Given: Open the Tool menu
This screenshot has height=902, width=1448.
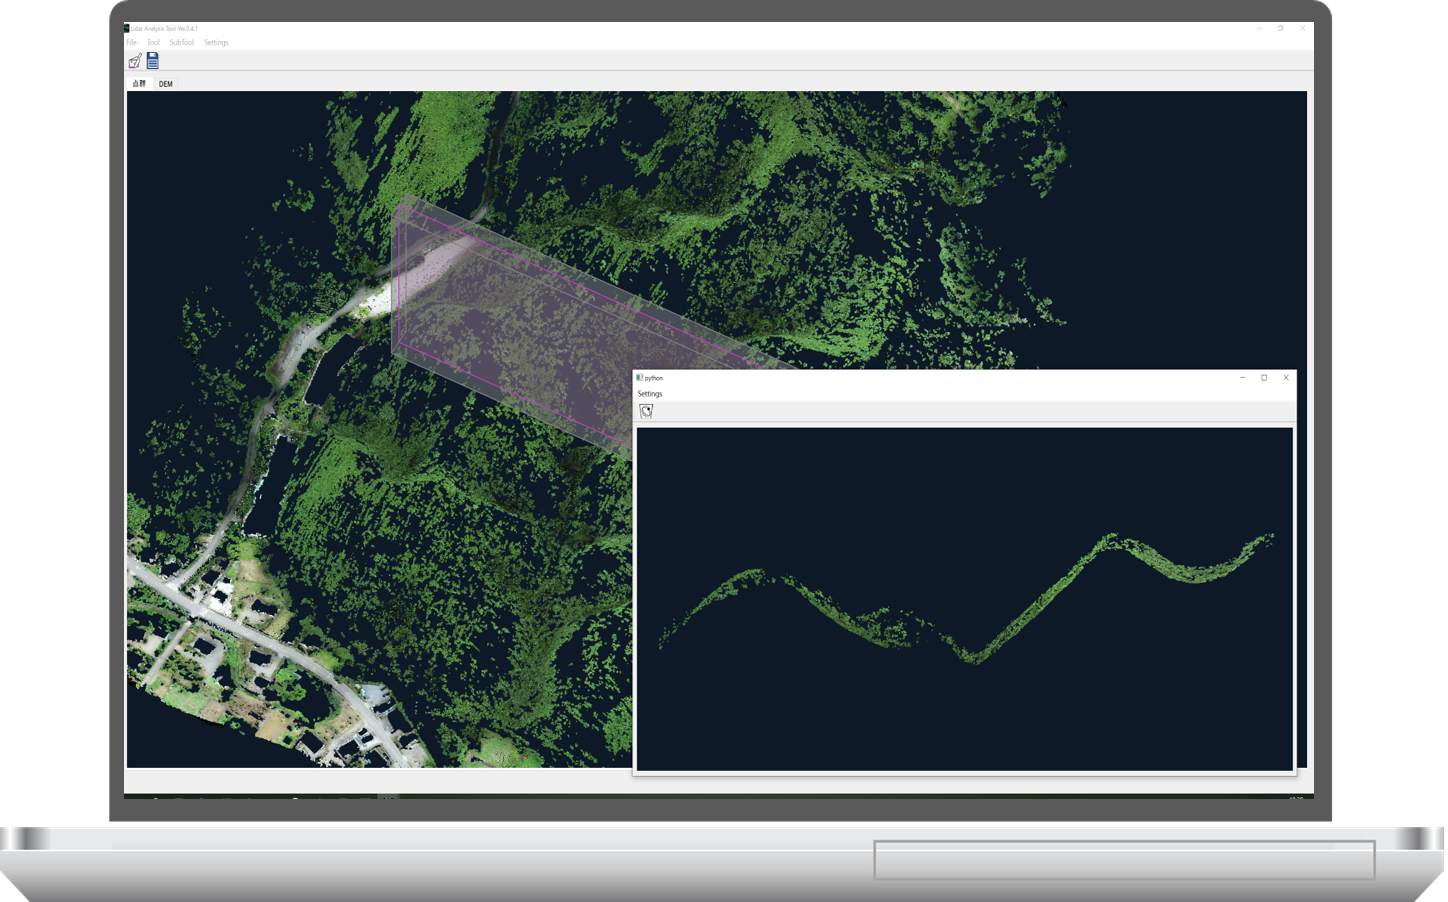Looking at the screenshot, I should pyautogui.click(x=153, y=43).
